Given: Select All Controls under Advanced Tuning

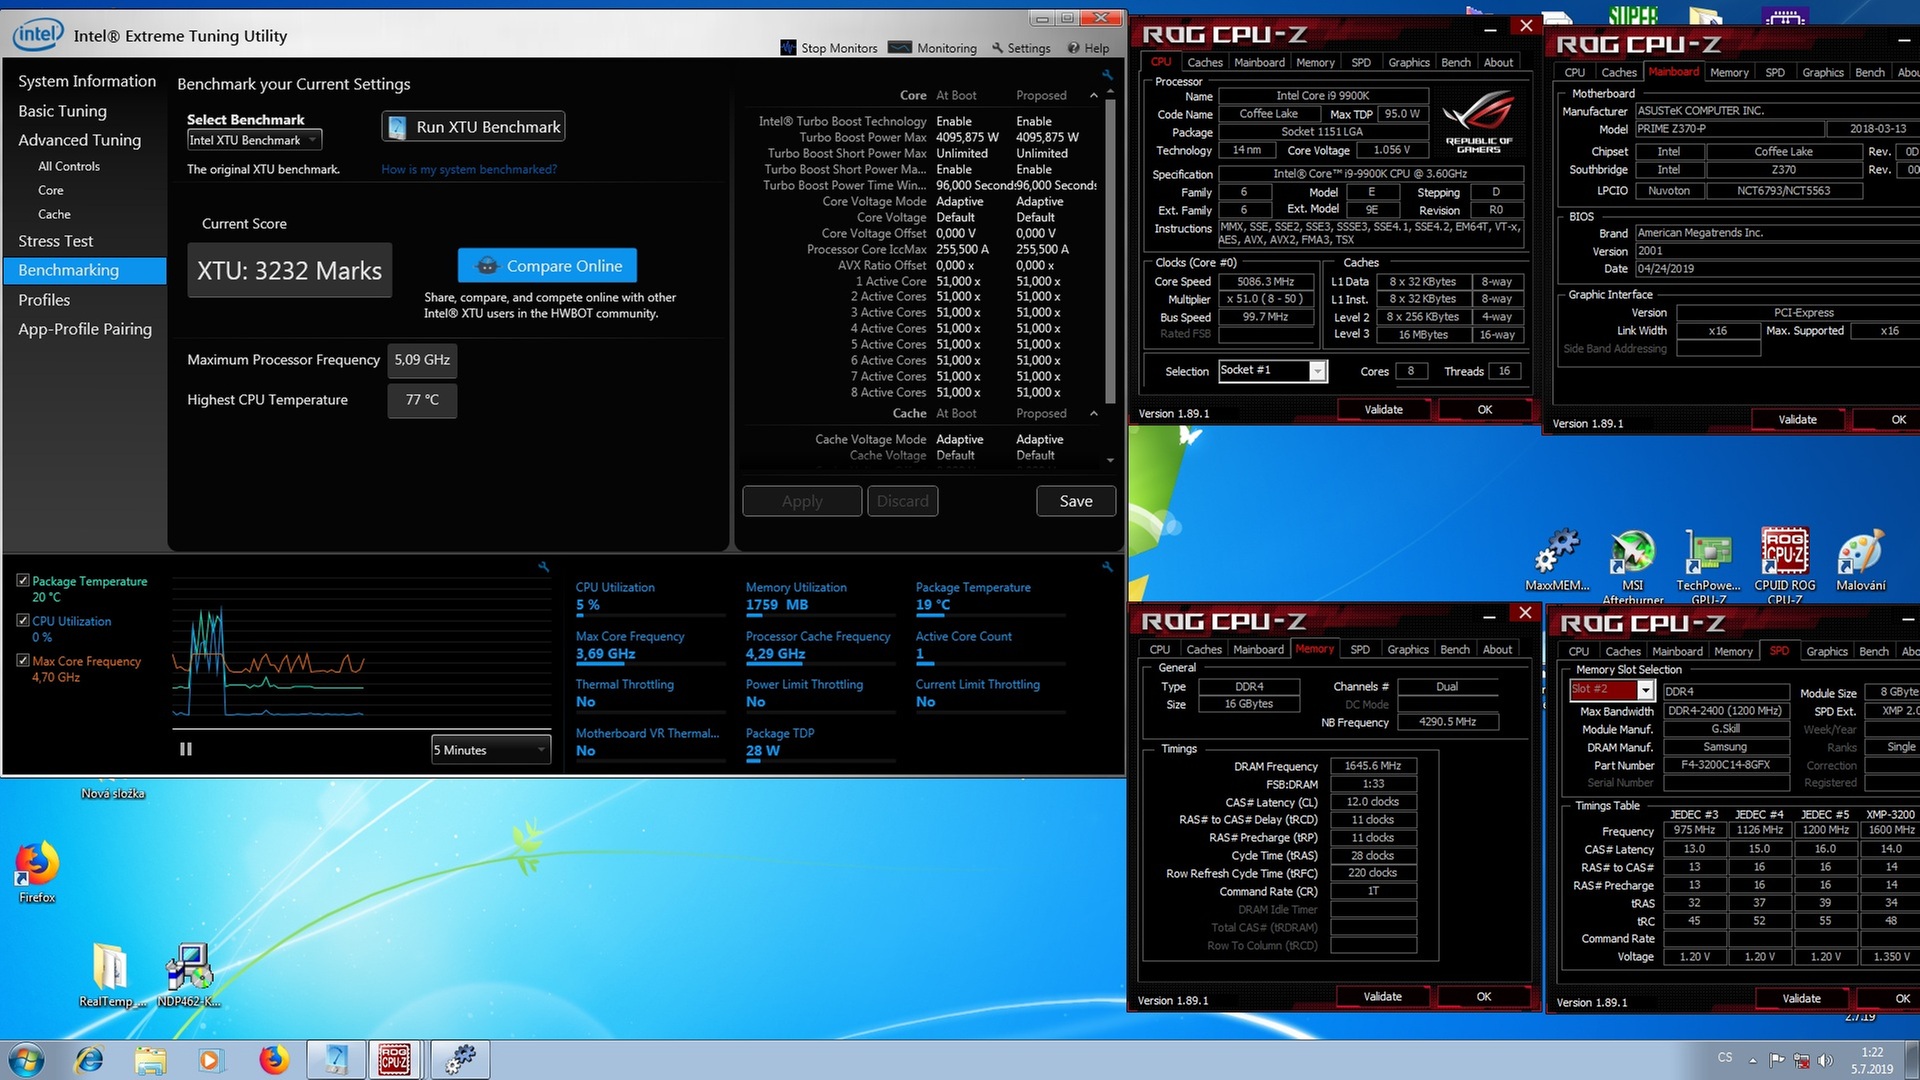Looking at the screenshot, I should click(x=69, y=166).
